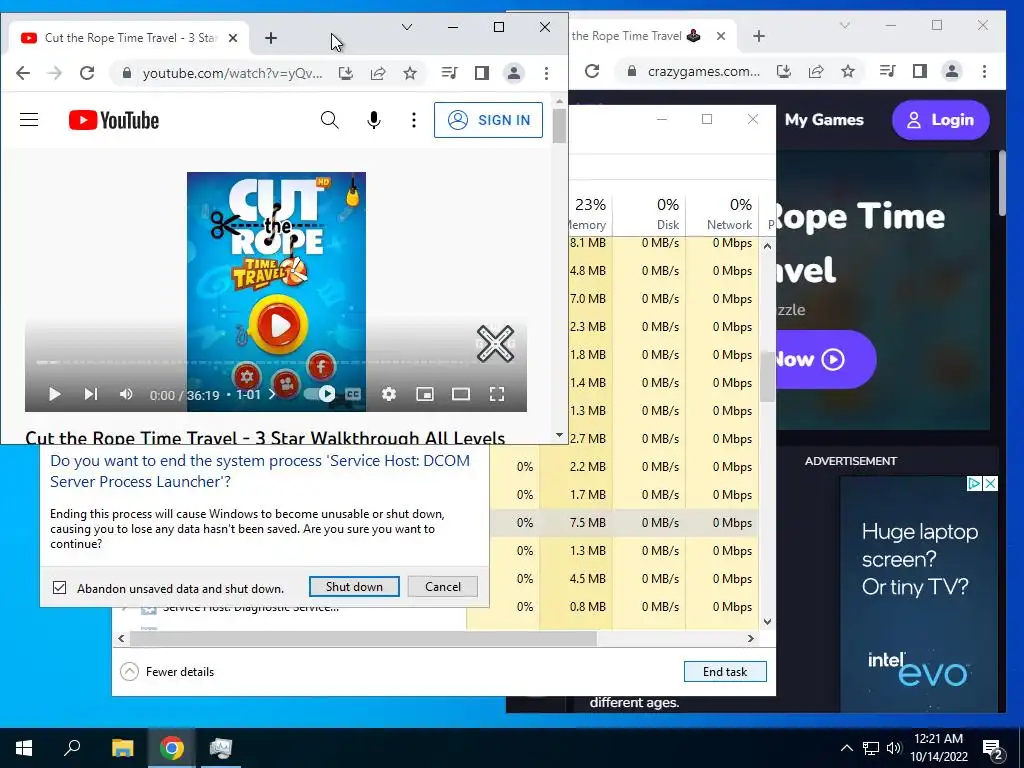Viewport: 1024px width, 768px height.
Task: Seek on the video progress bar
Action: pos(276,362)
